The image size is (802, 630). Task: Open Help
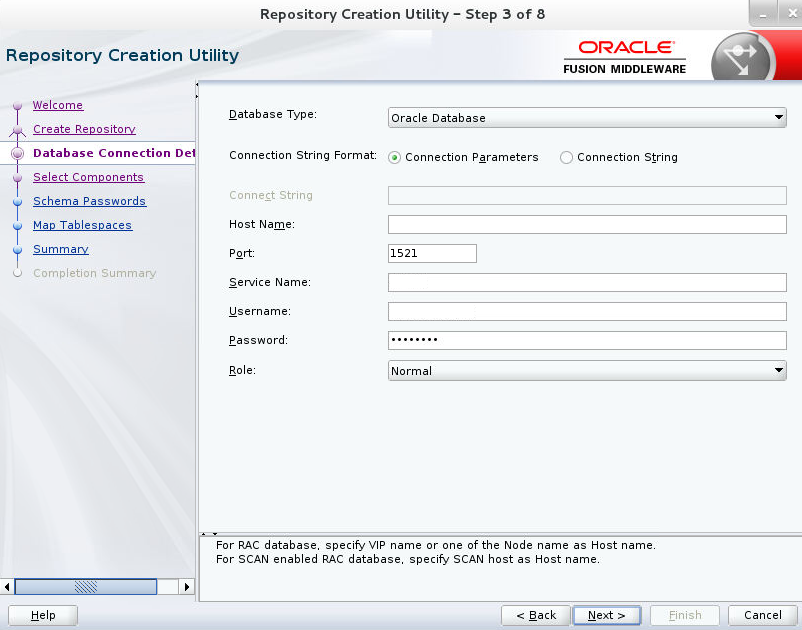(x=42, y=615)
